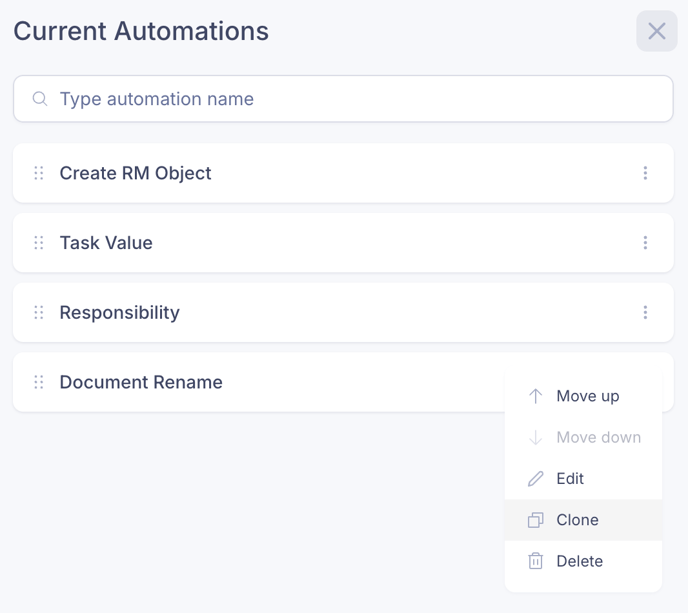688x613 pixels.
Task: Click the pencil icon next to Edit
Action: [535, 479]
